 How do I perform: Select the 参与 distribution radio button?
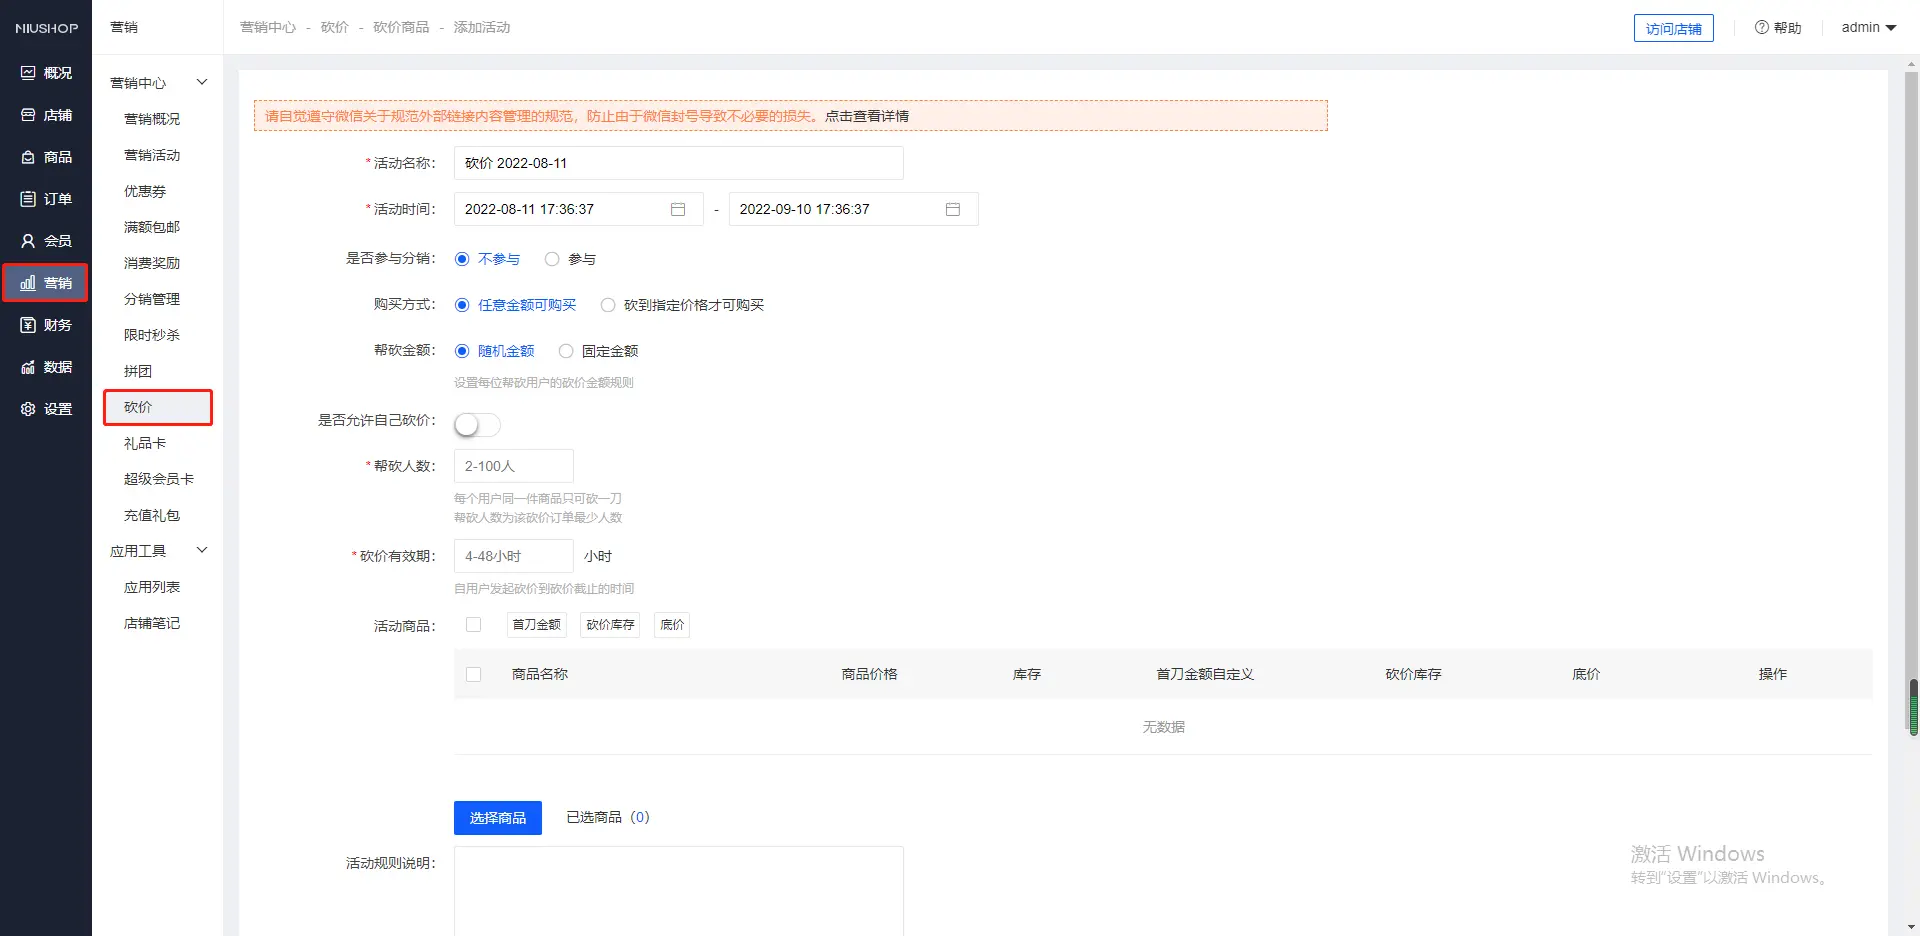point(552,259)
